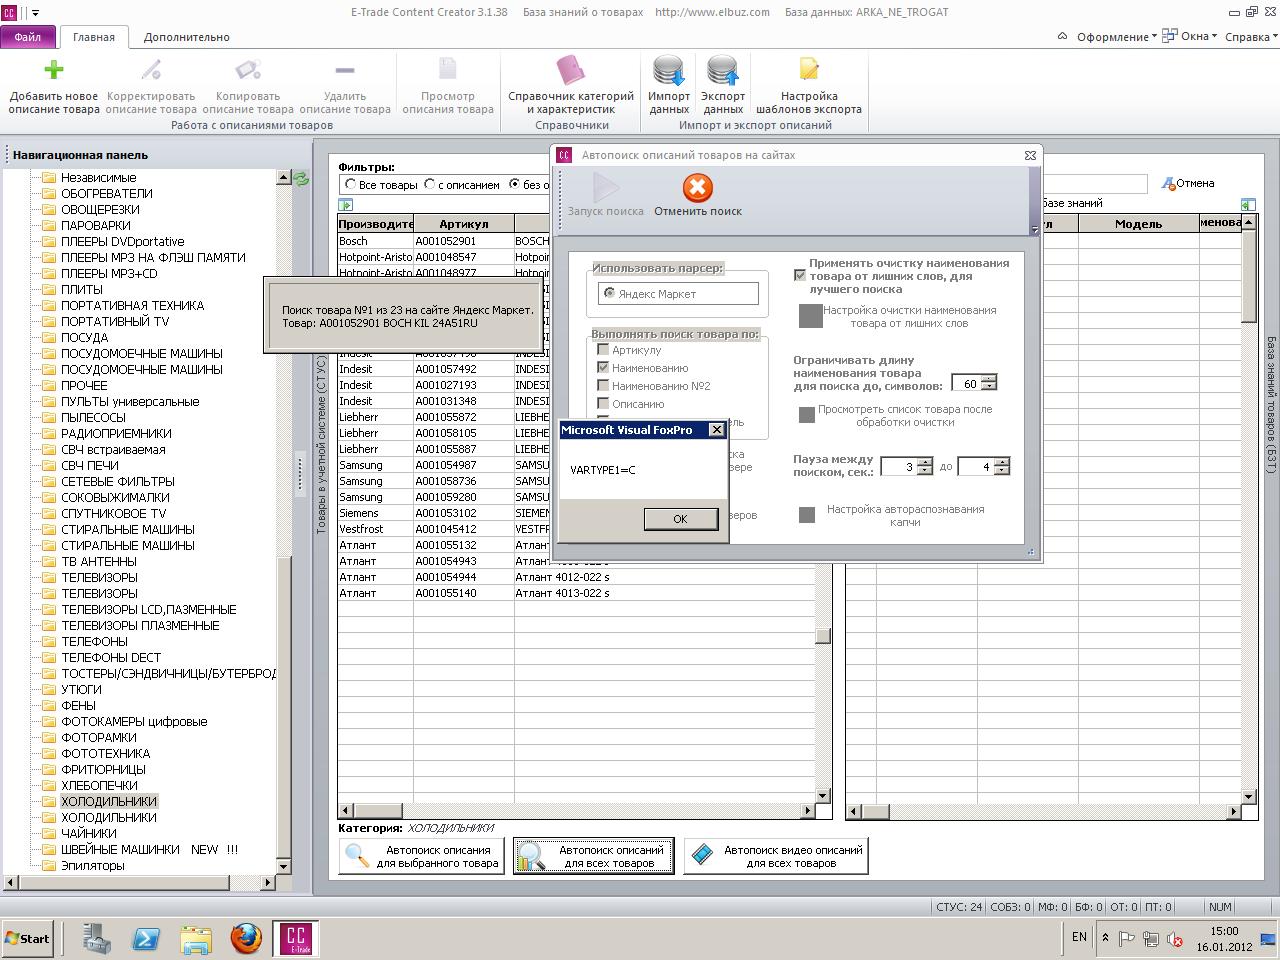This screenshot has height=960, width=1280.
Task: Click the Модель column header in knowledge base table
Action: pyautogui.click(x=1138, y=224)
